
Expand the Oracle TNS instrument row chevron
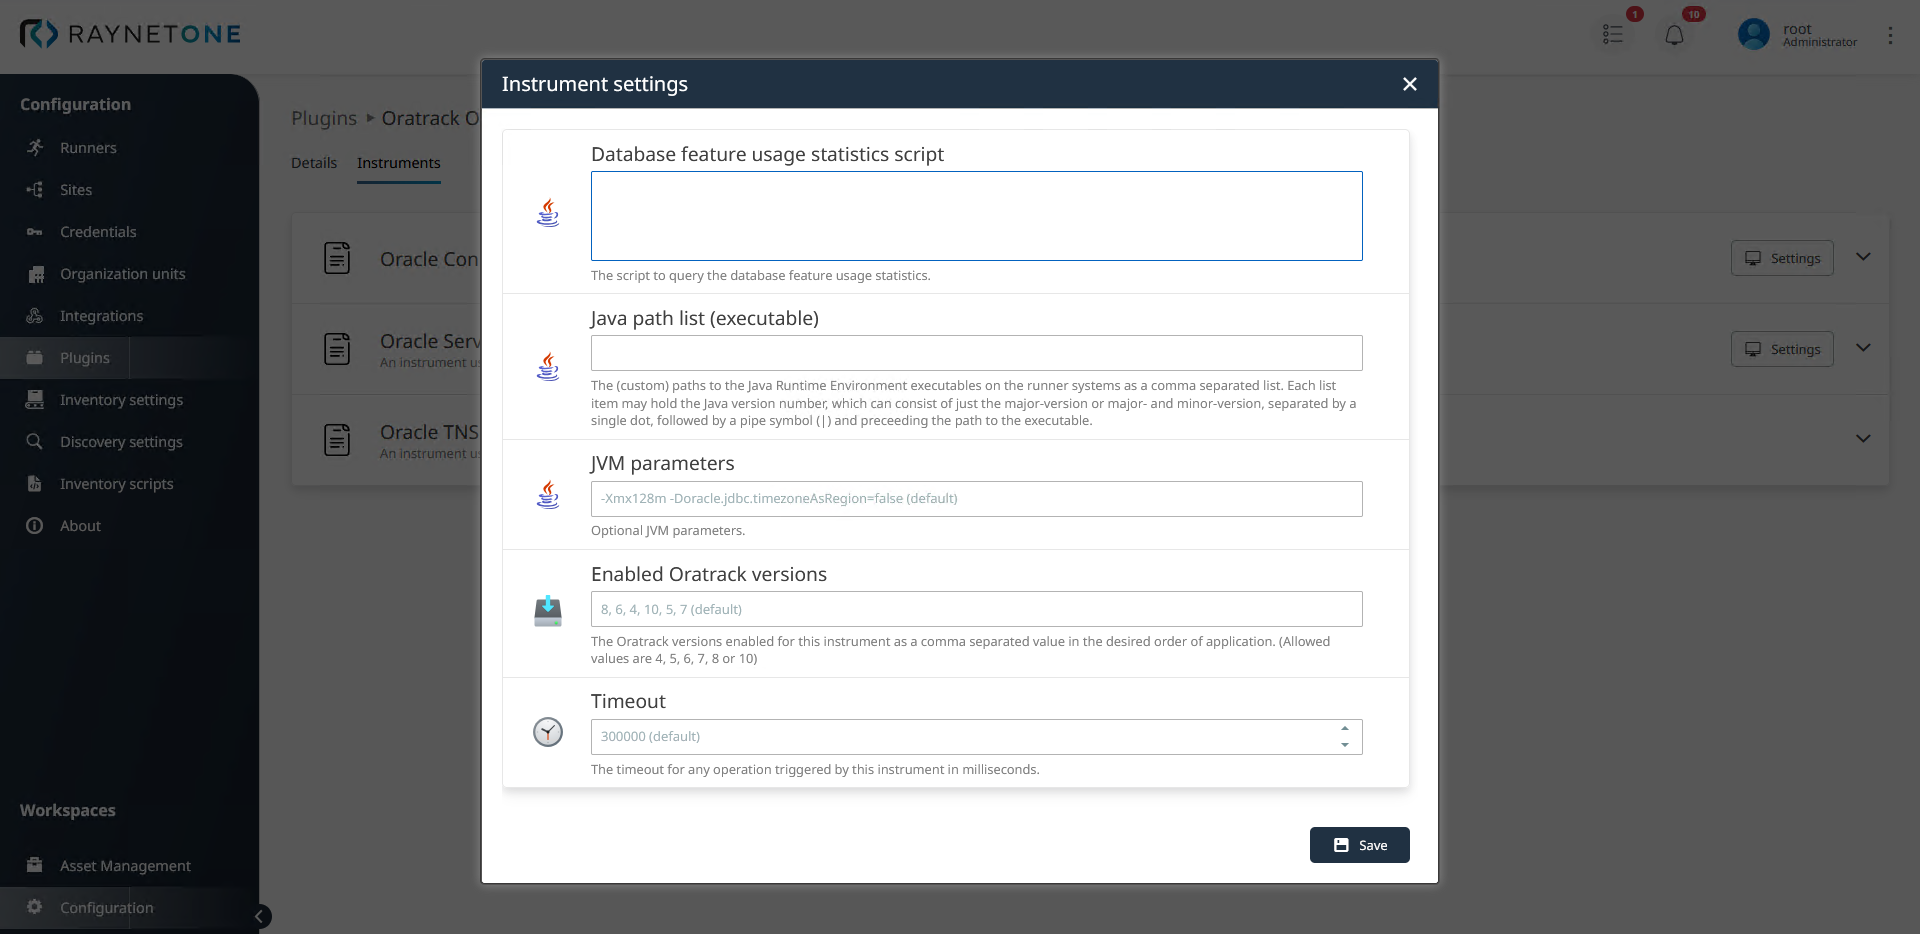[x=1863, y=439]
